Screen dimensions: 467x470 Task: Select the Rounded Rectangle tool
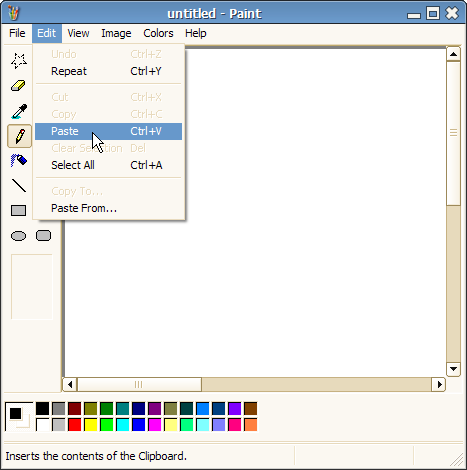44,236
